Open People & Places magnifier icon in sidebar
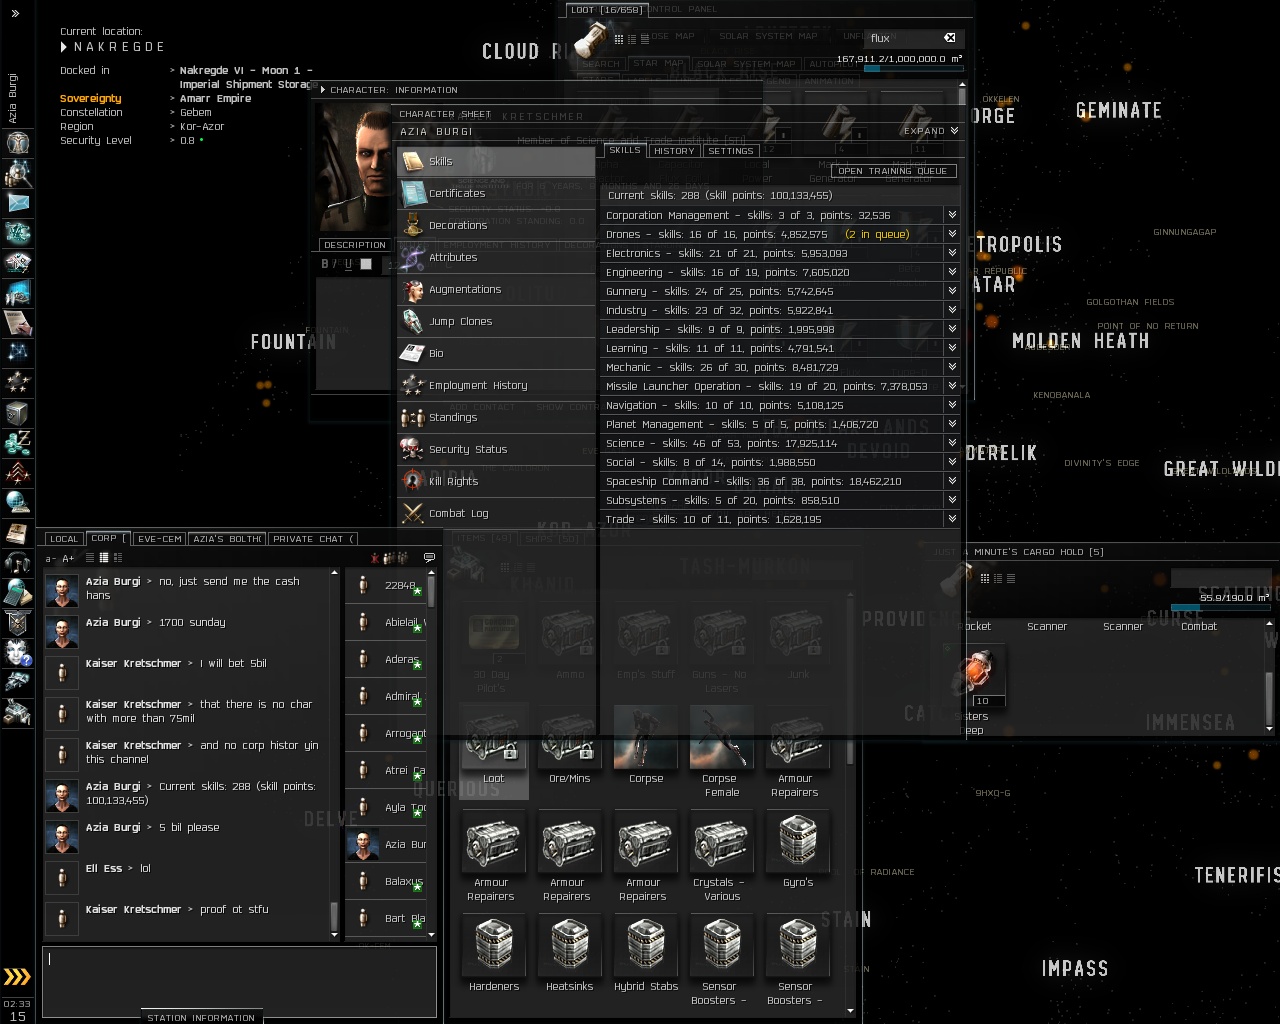This screenshot has width=1280, height=1024. tap(17, 173)
